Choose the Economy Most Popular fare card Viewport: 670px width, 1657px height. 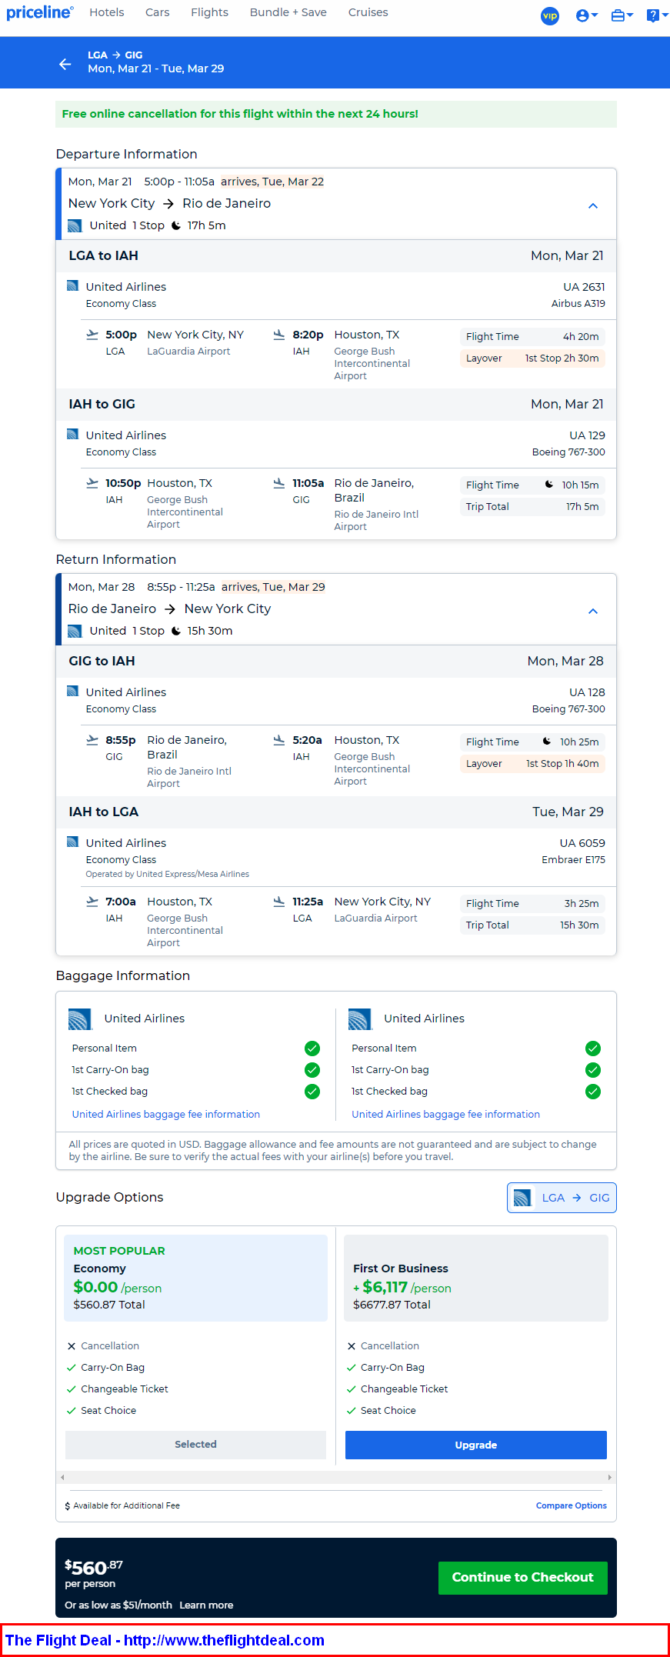tap(196, 1278)
